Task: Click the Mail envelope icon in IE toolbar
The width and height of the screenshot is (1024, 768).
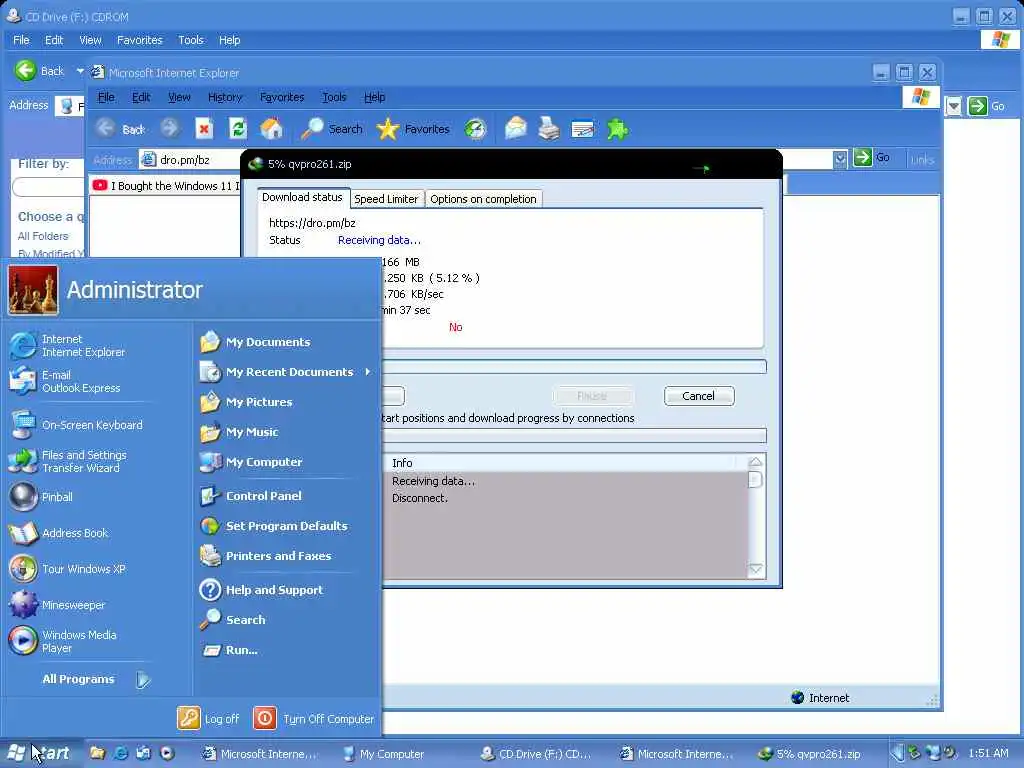Action: click(x=516, y=129)
